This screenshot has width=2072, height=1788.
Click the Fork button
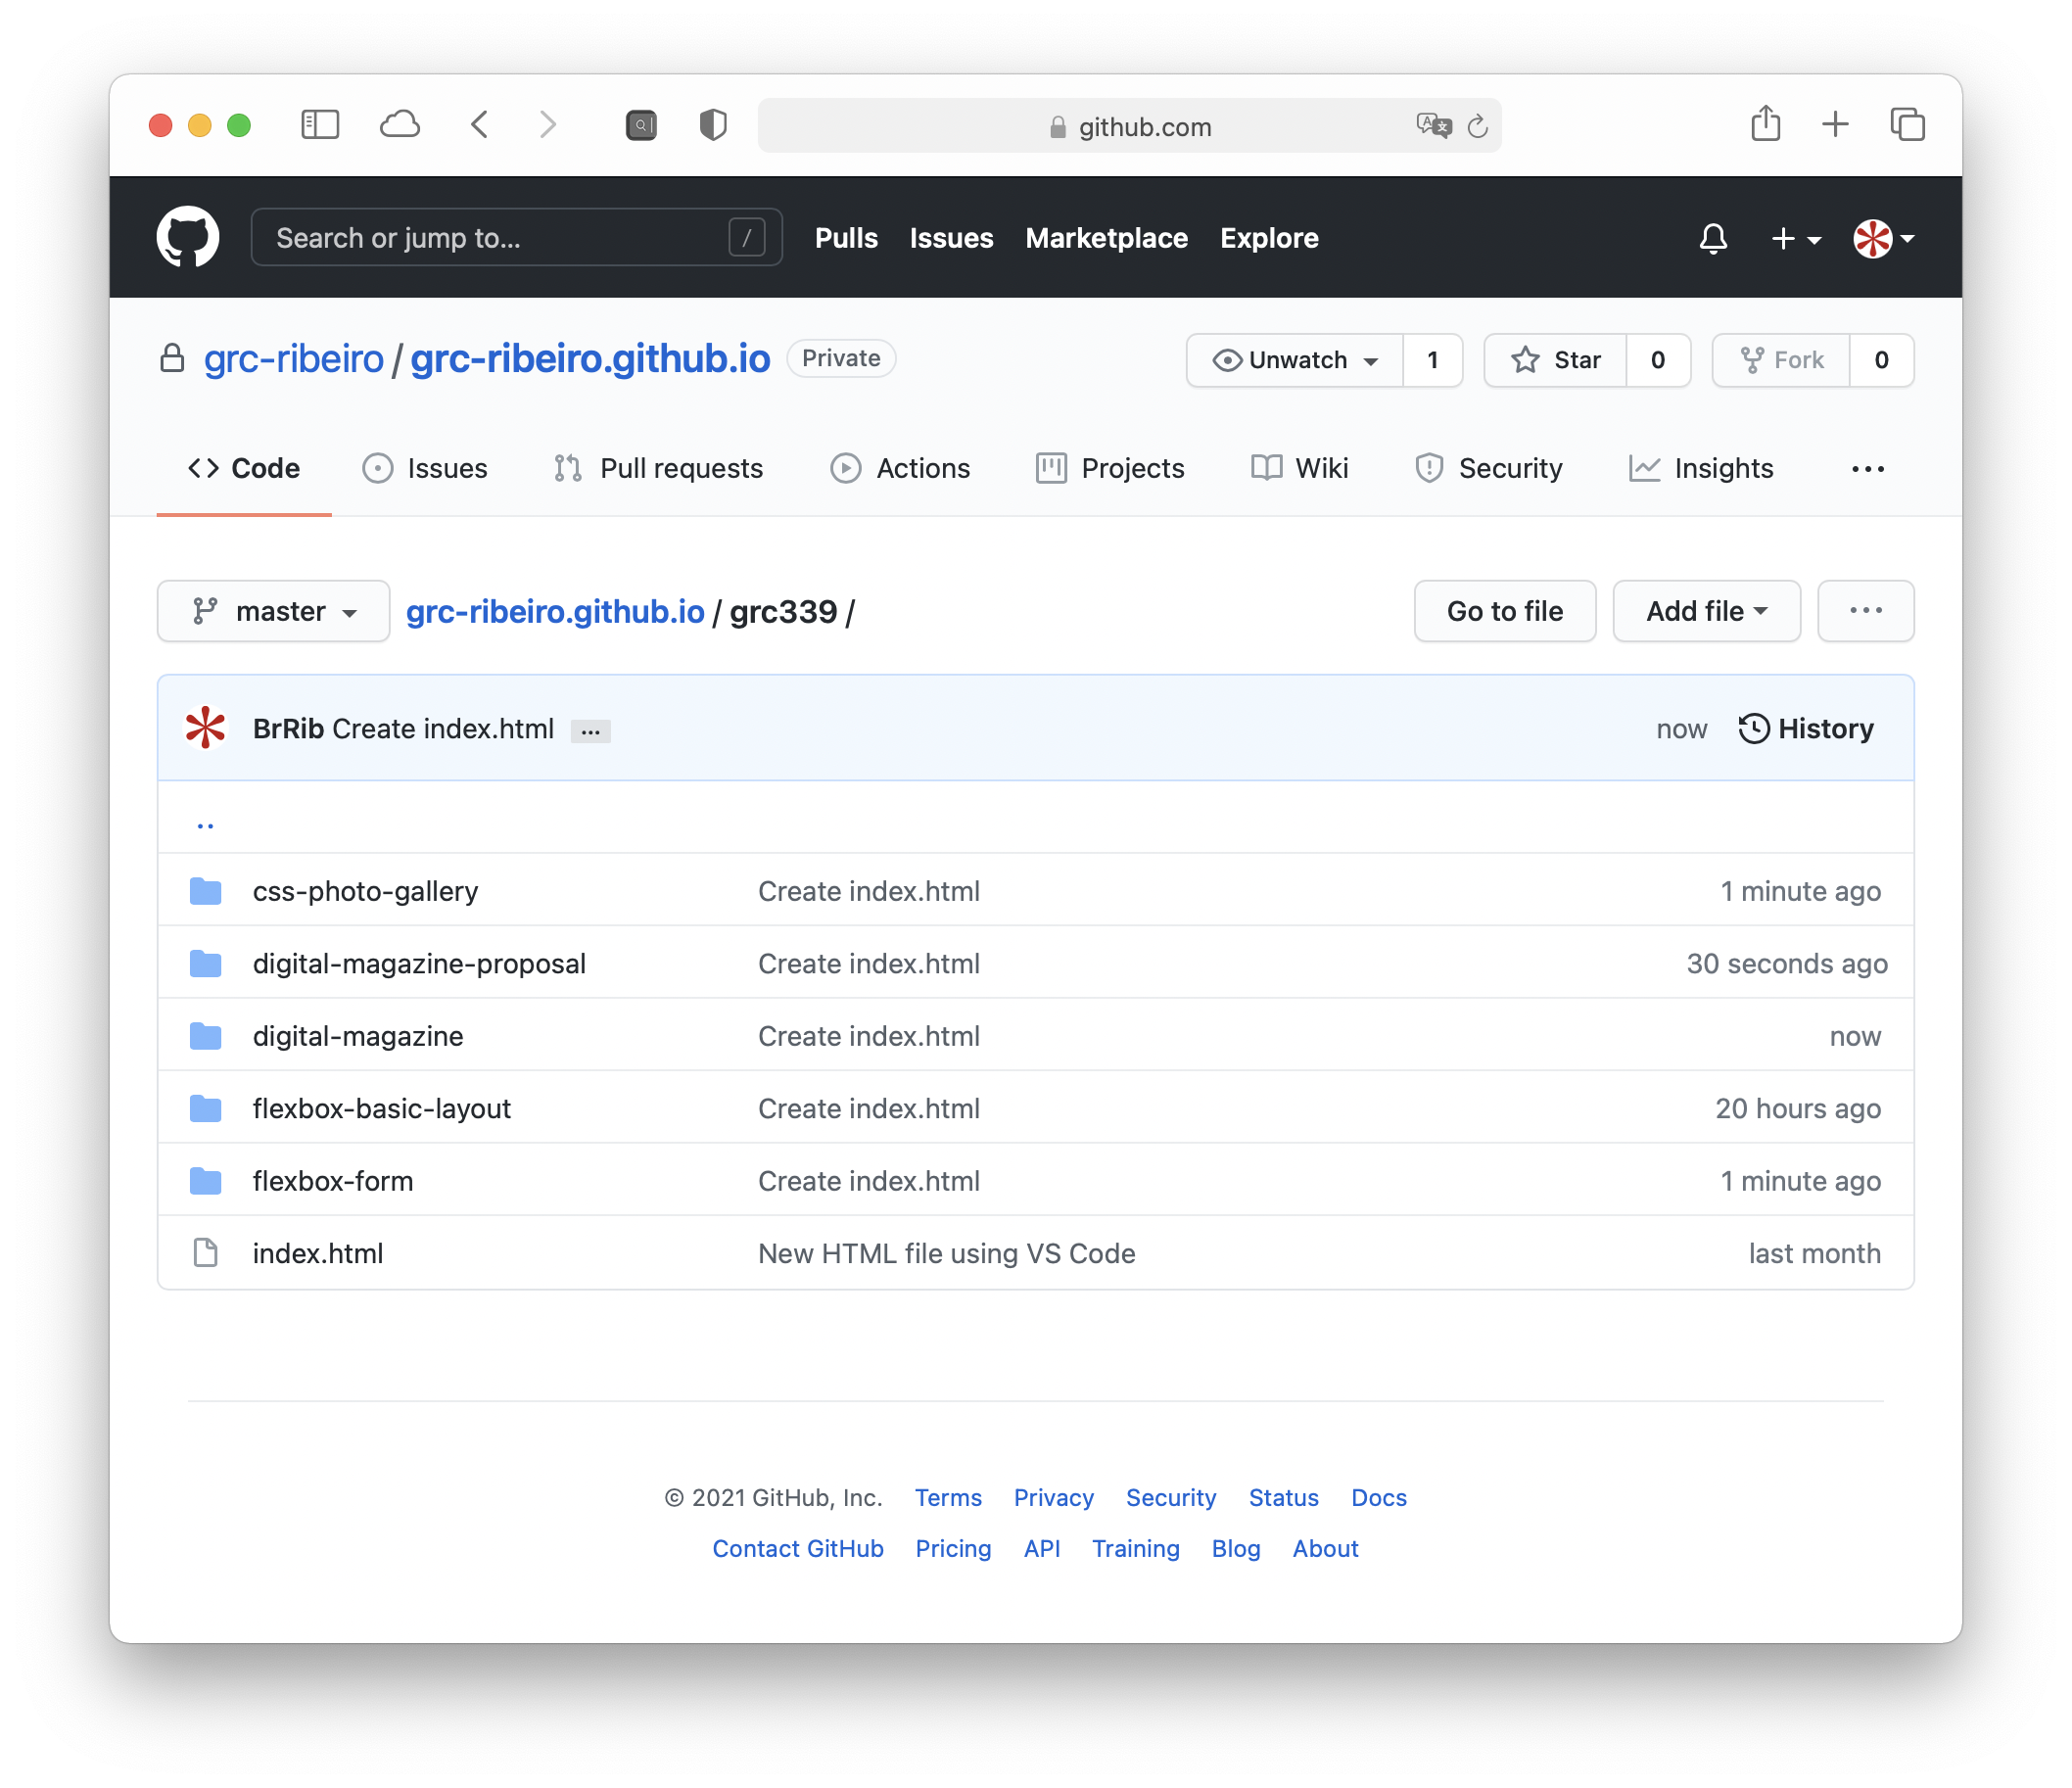[x=1781, y=360]
